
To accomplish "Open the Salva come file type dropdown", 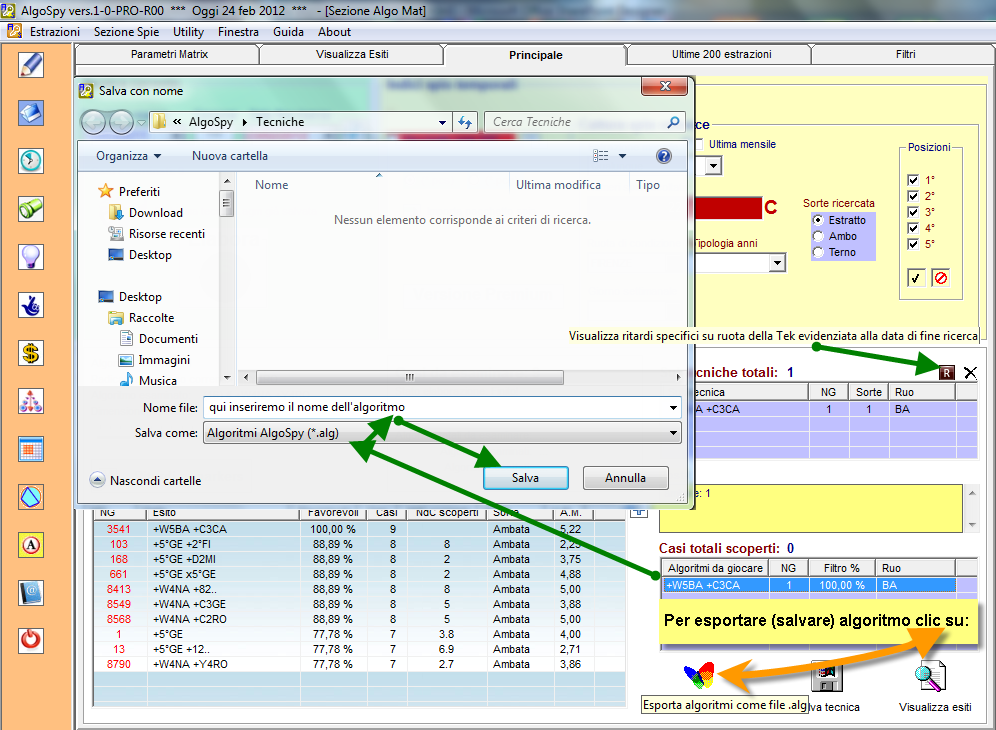I will (x=443, y=433).
